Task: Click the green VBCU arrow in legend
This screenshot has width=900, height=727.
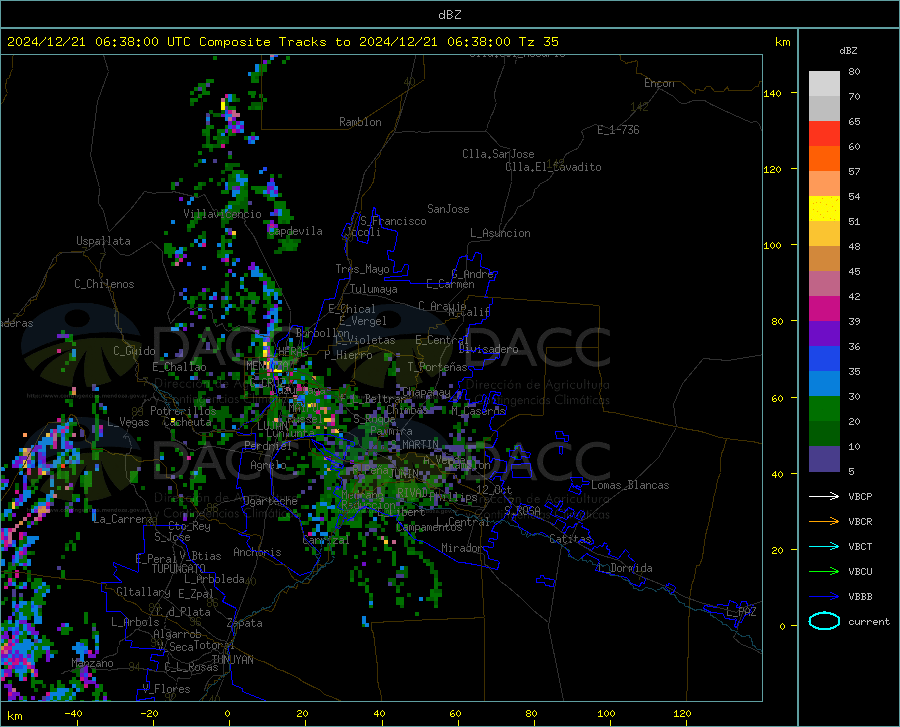Action: click(x=824, y=572)
